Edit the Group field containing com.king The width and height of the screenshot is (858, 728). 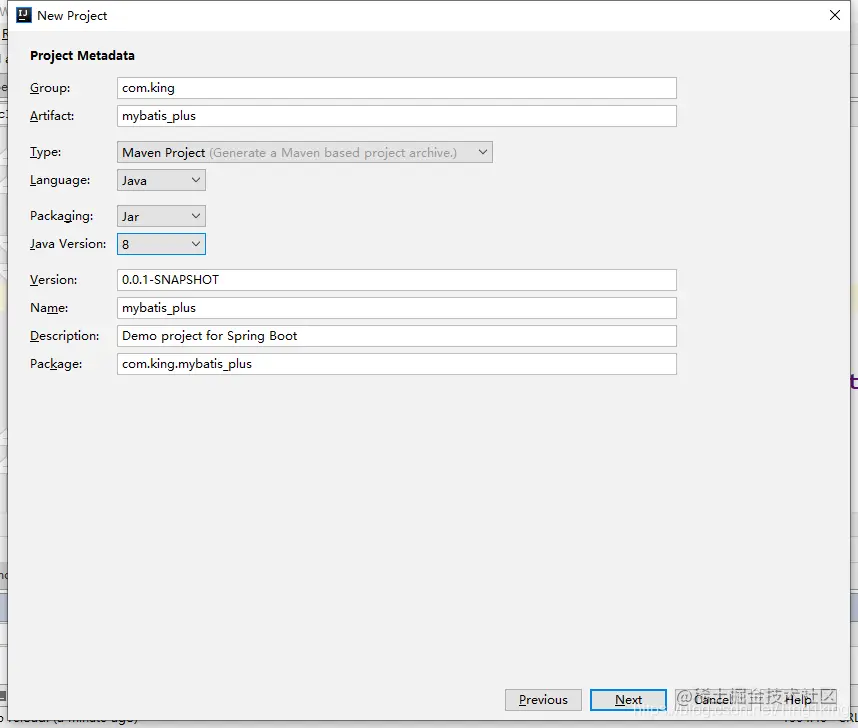397,88
